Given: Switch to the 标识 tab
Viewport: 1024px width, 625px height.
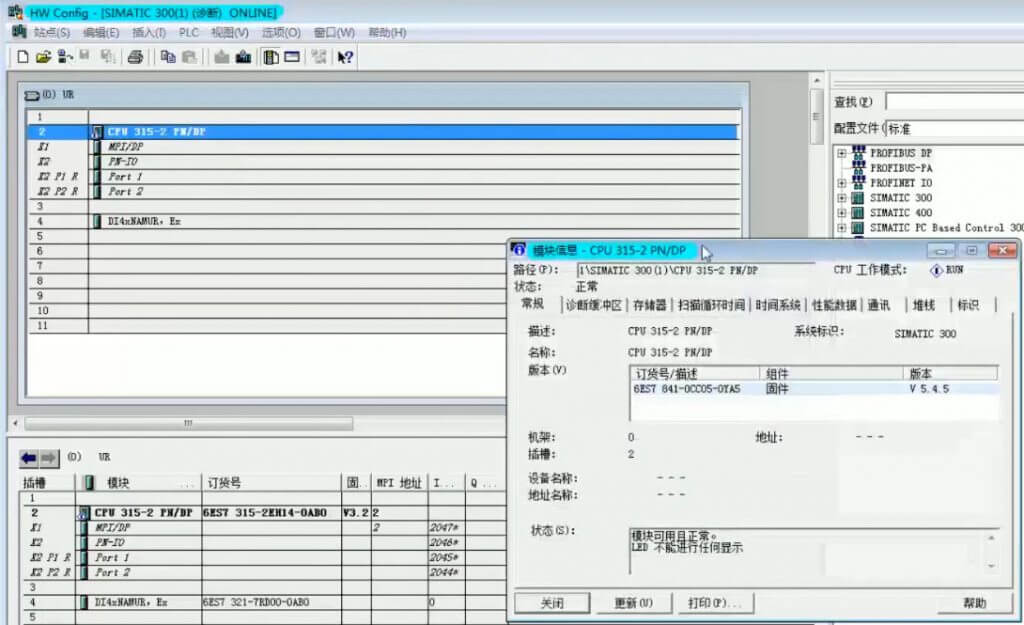Looking at the screenshot, I should click(968, 305).
